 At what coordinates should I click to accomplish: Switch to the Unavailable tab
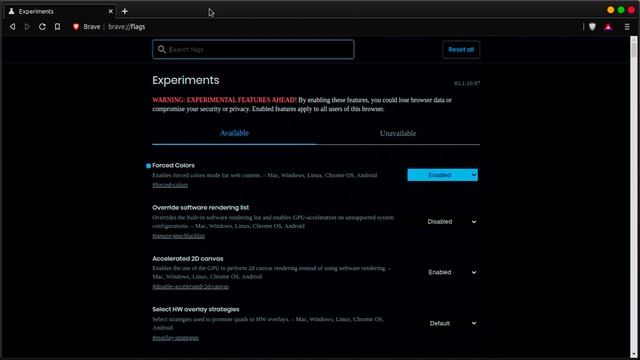[398, 133]
